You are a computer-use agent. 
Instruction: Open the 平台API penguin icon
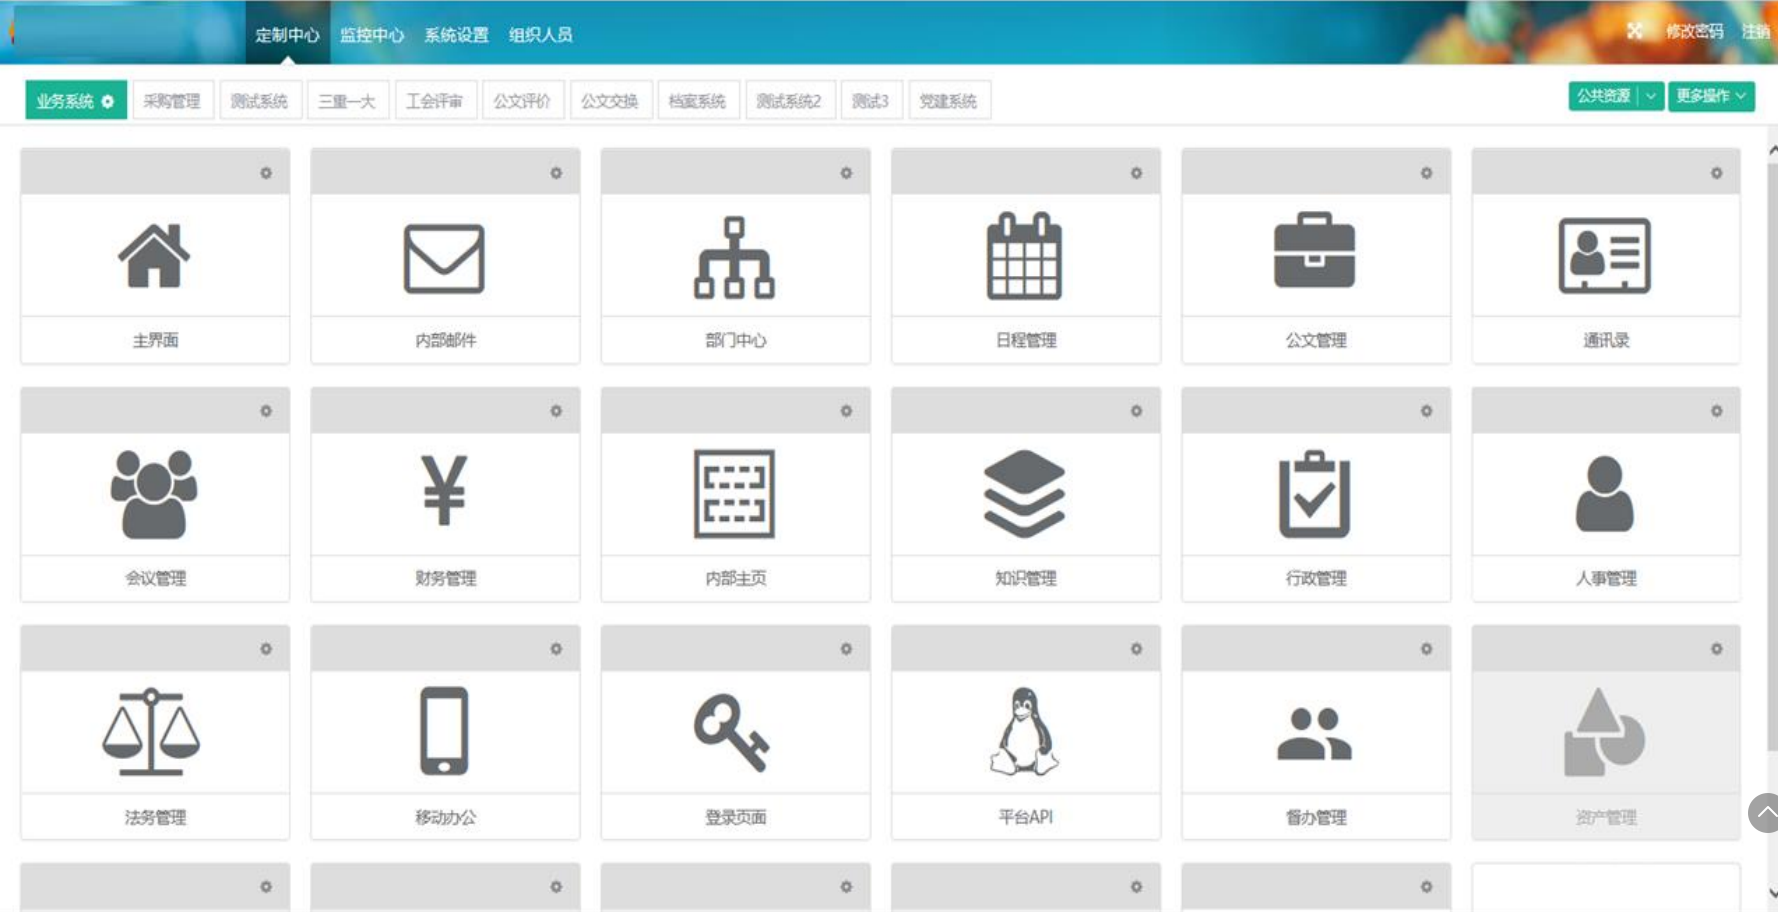tap(1024, 731)
